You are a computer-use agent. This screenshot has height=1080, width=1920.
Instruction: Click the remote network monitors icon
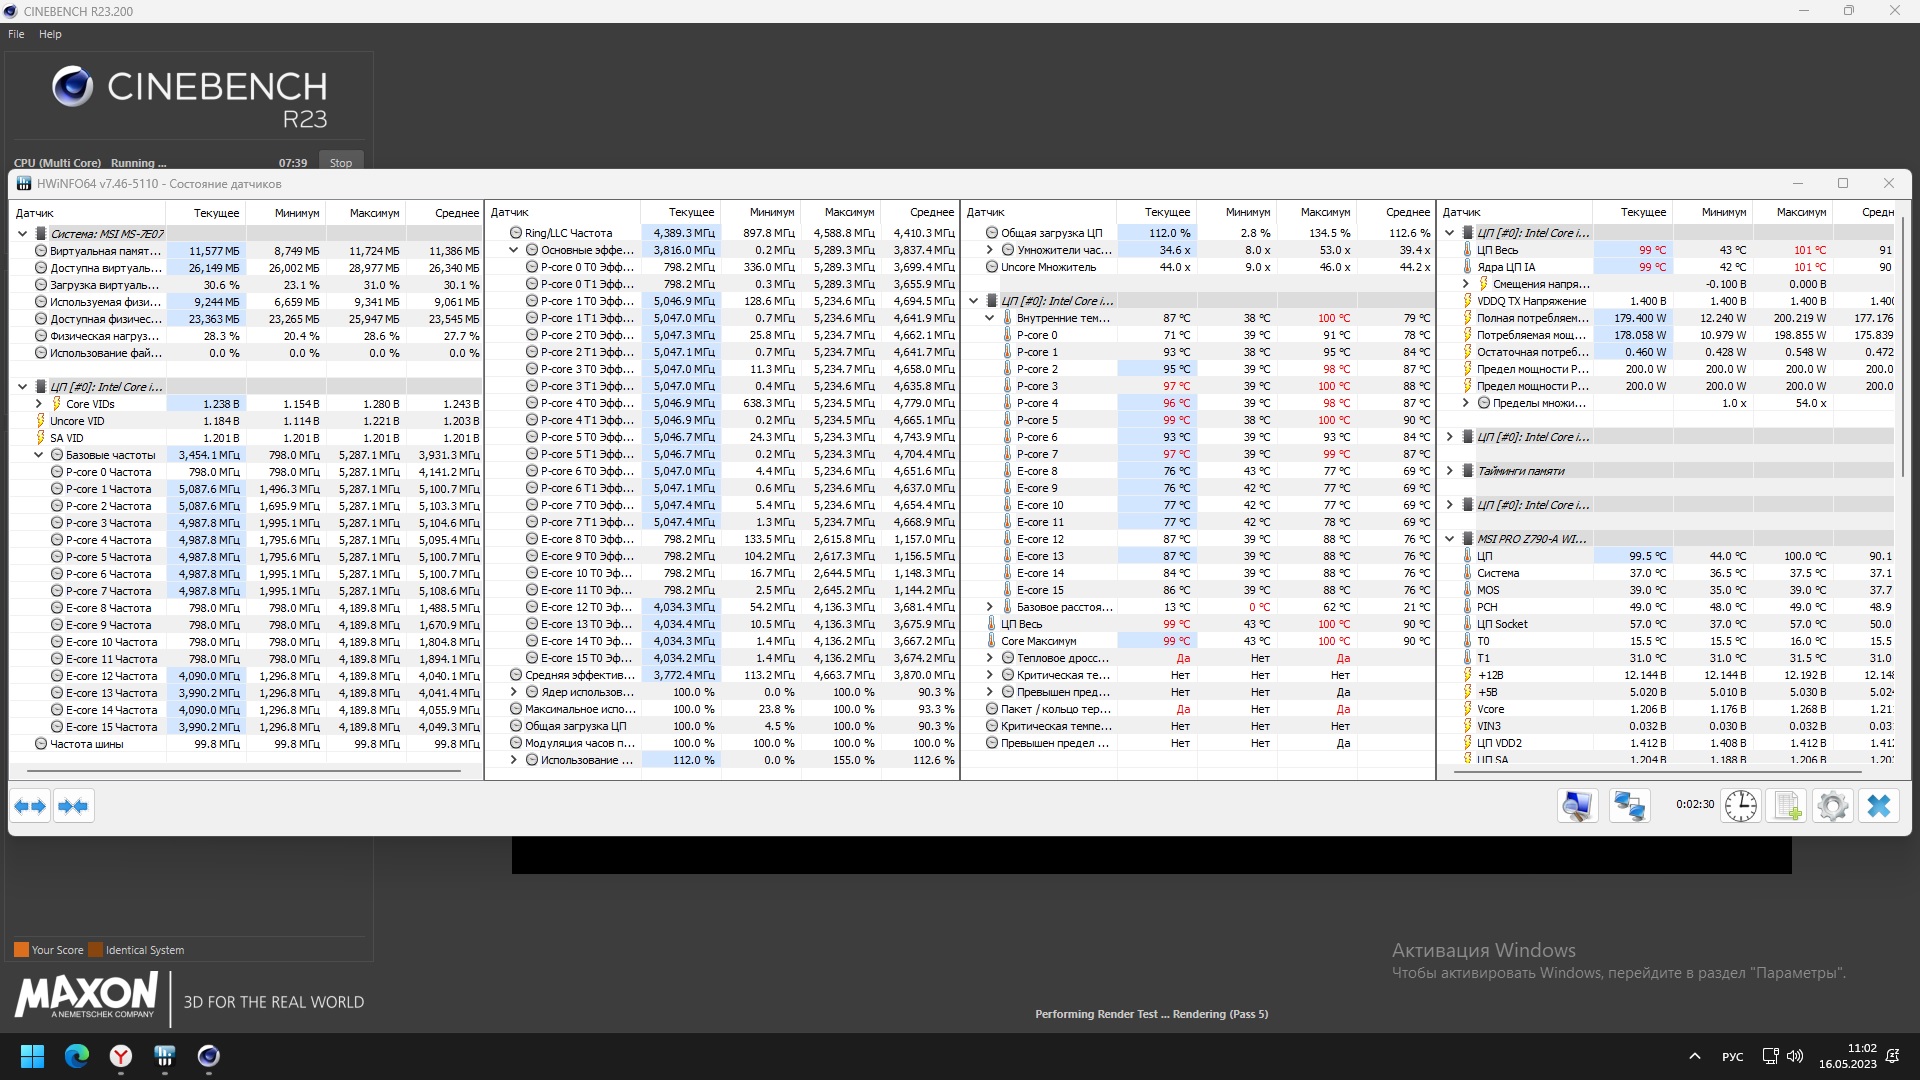click(1629, 806)
